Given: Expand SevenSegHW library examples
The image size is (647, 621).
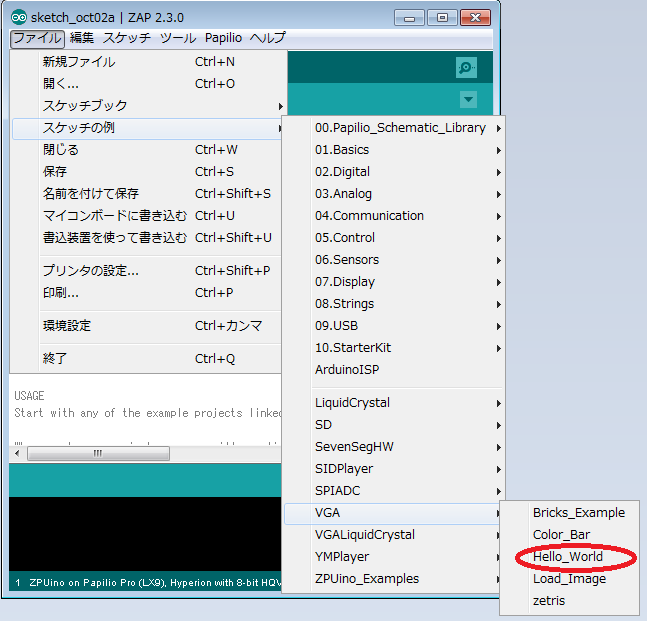Looking at the screenshot, I should pyautogui.click(x=394, y=447).
